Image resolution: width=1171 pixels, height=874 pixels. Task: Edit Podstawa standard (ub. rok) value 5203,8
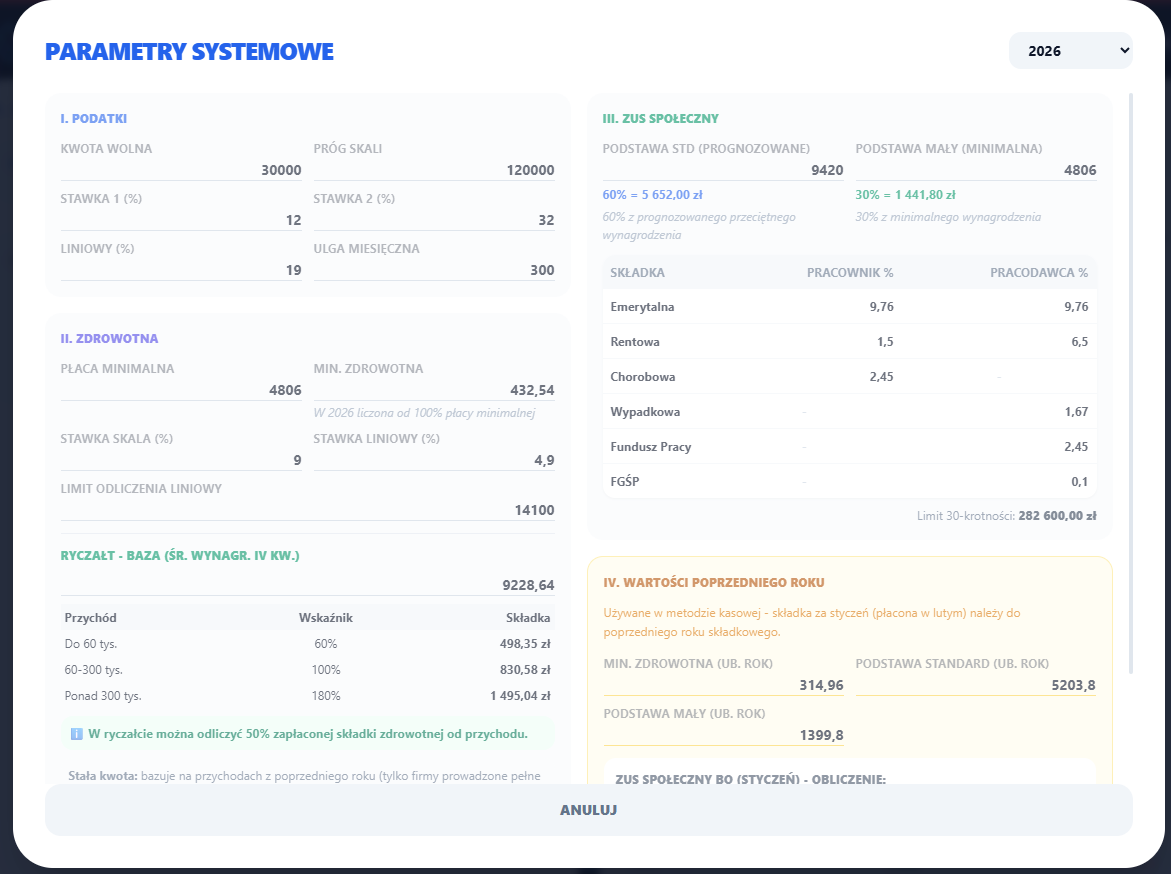(975, 685)
